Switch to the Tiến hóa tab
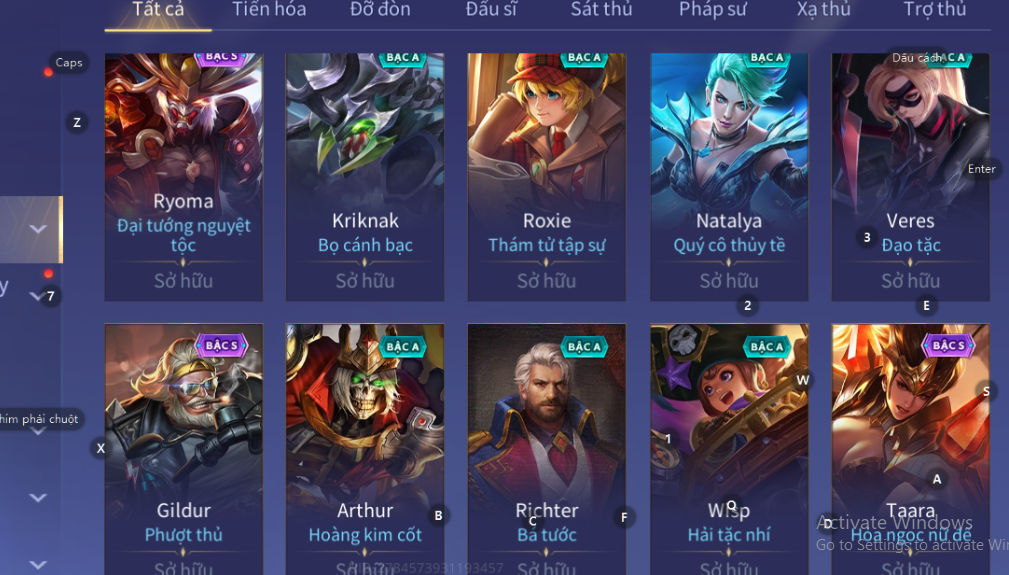This screenshot has height=575, width=1009. (269, 10)
